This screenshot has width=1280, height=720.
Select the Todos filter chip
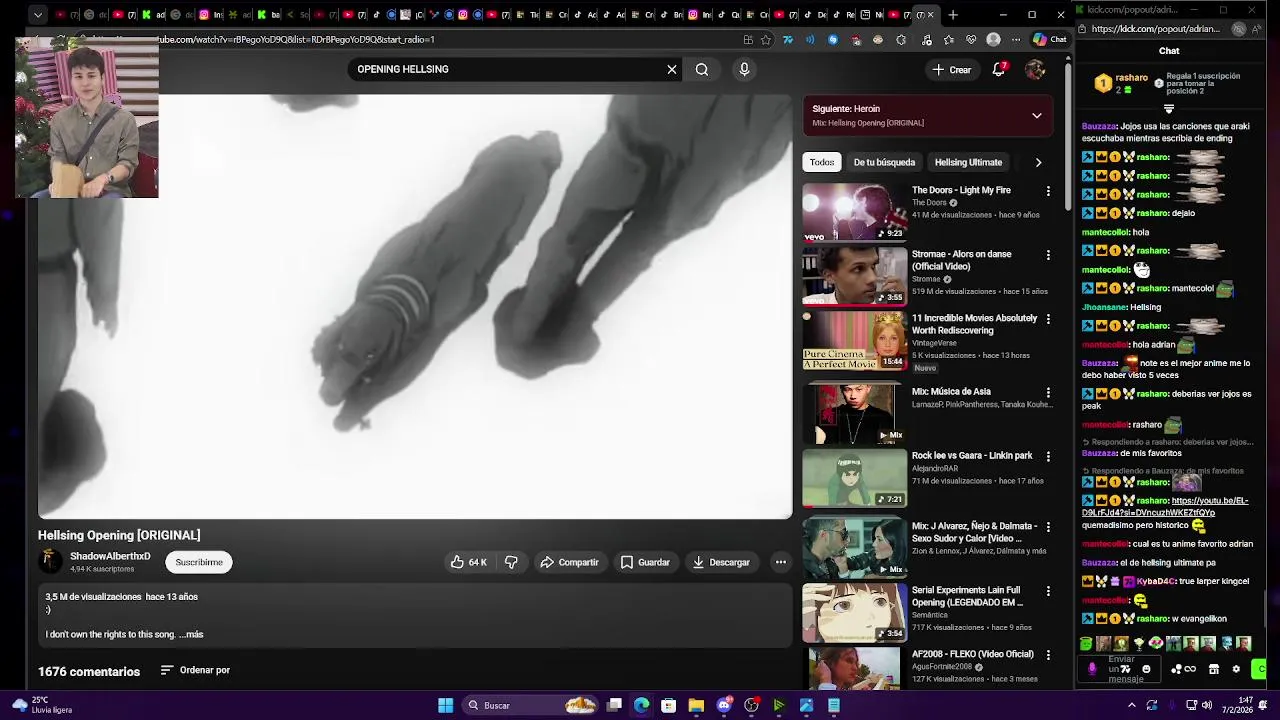point(822,162)
